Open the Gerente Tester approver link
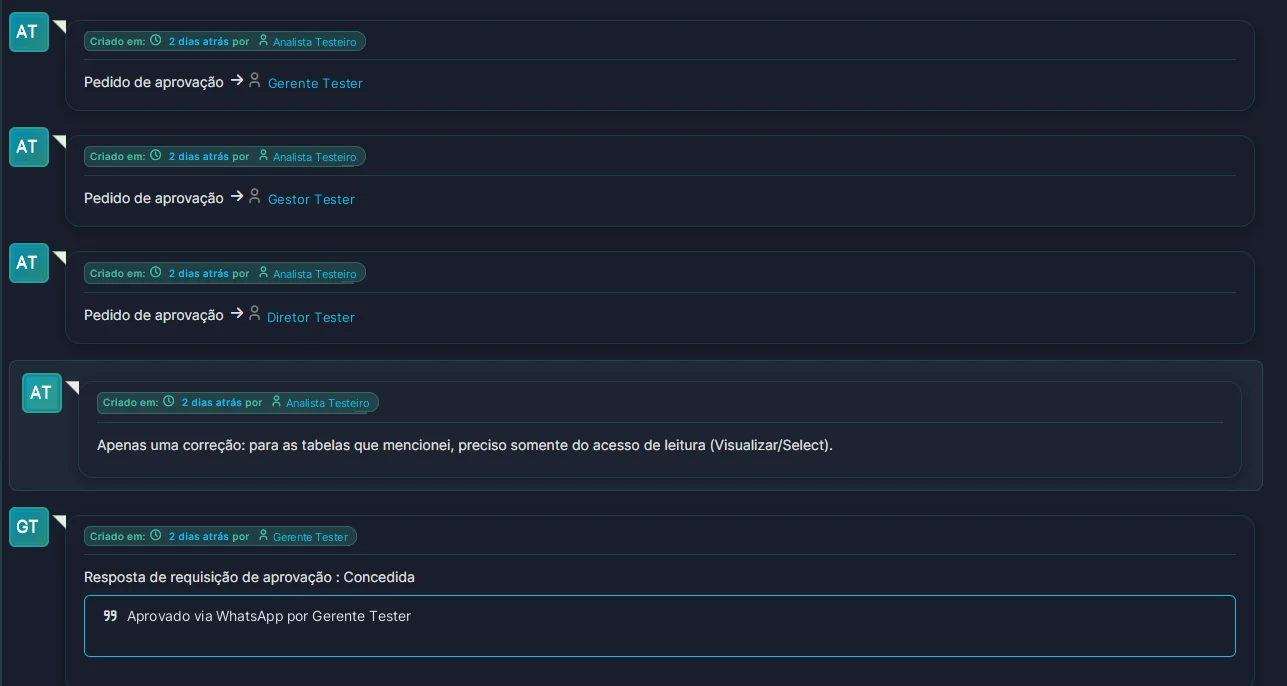Image resolution: width=1287 pixels, height=686 pixels. pyautogui.click(x=315, y=83)
